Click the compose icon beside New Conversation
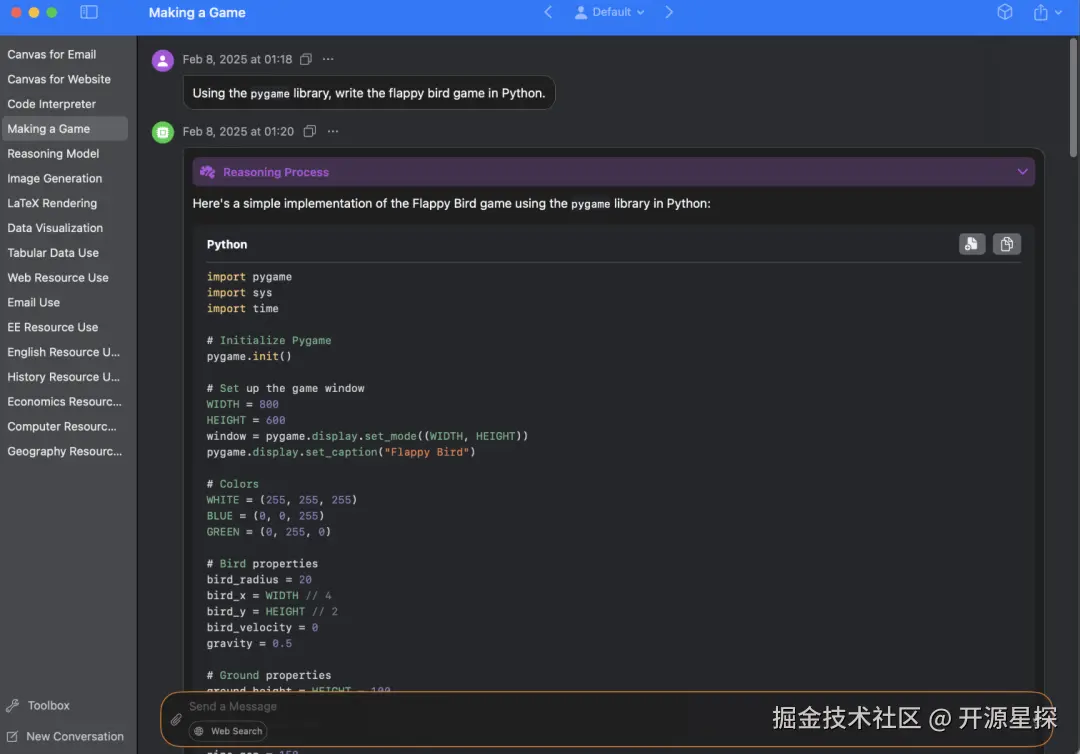The image size is (1080, 754). coord(12,737)
